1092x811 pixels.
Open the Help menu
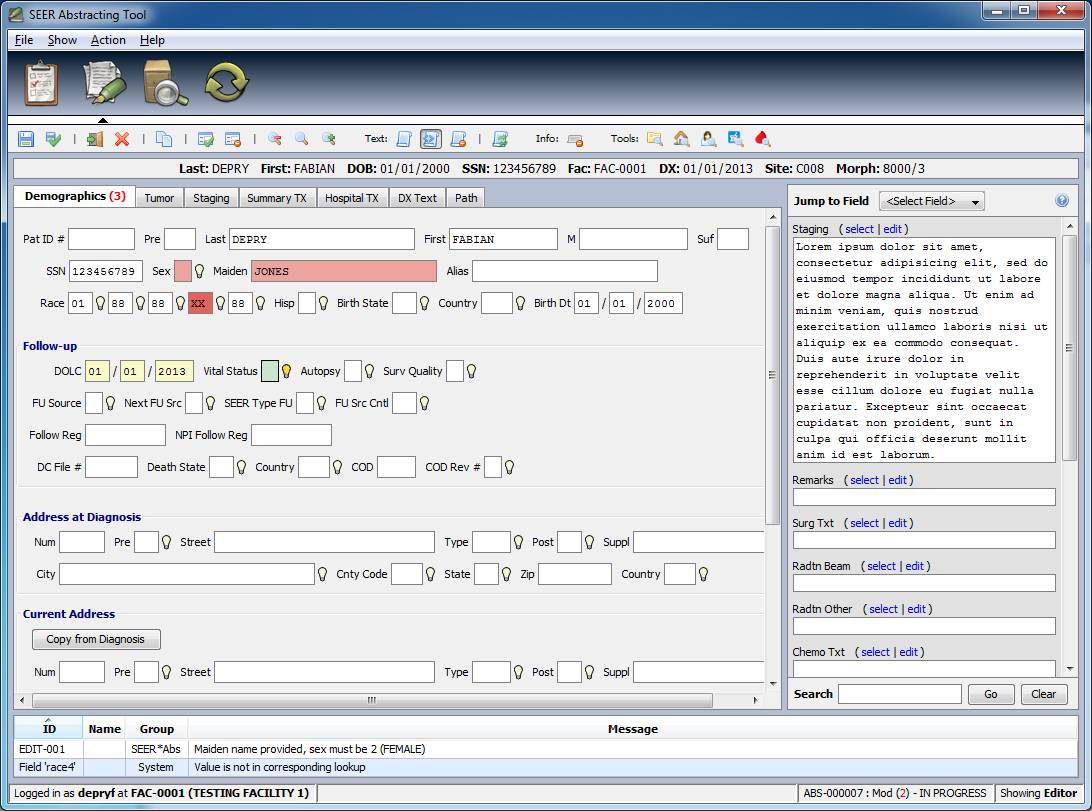point(152,40)
